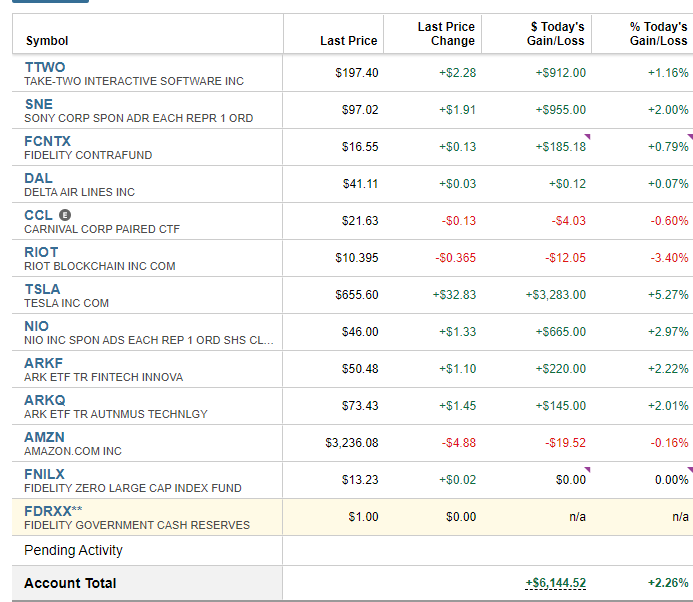Open the AMZN symbol link

click(x=44, y=437)
